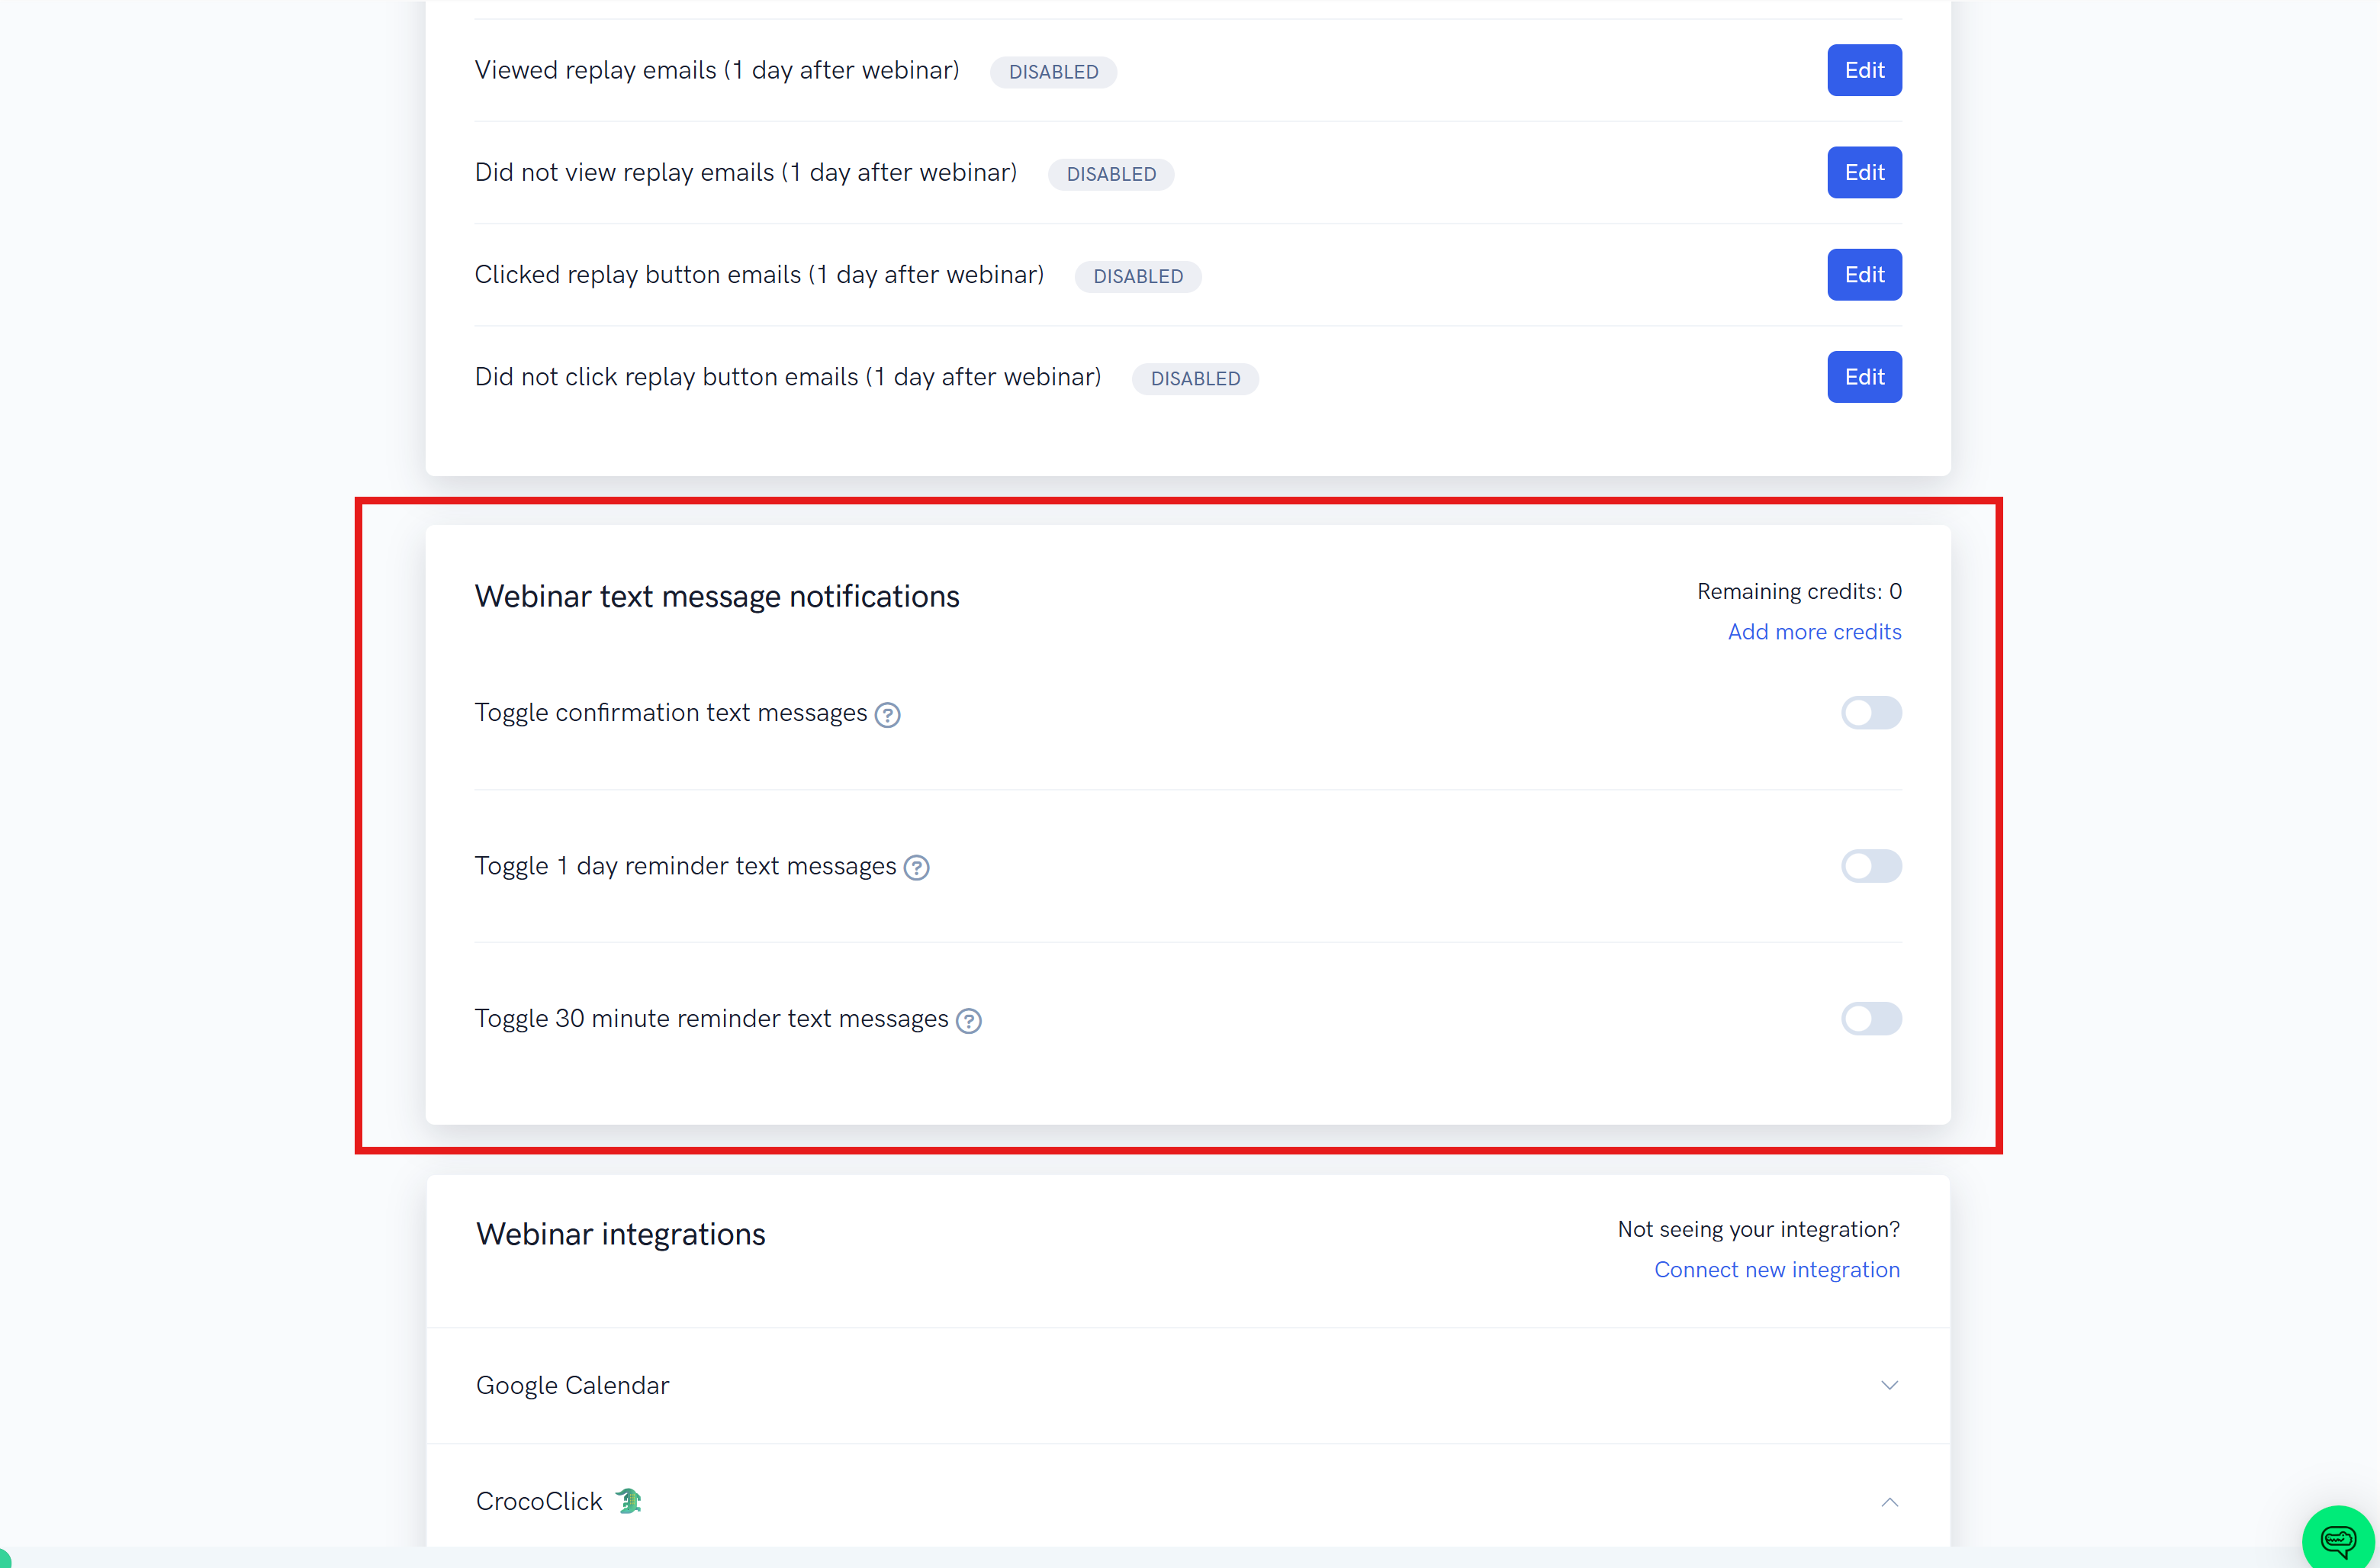Viewport: 2380px width, 1568px height.
Task: Open help icon for 30 minute reminder
Action: [x=968, y=1021]
